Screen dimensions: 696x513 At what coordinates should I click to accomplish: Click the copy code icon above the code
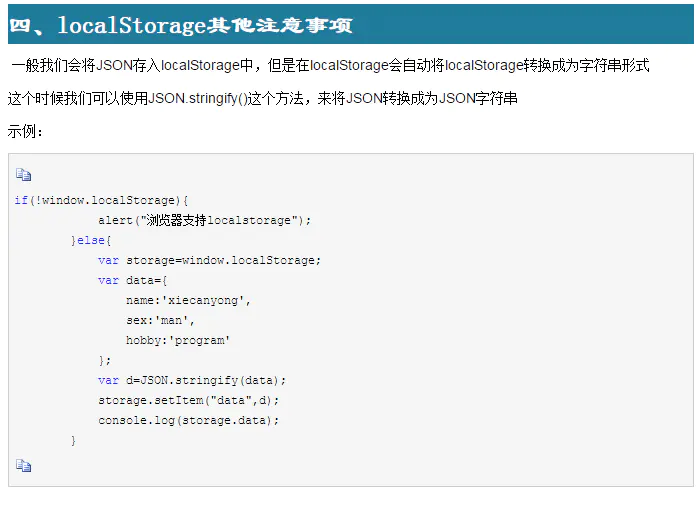[23, 175]
